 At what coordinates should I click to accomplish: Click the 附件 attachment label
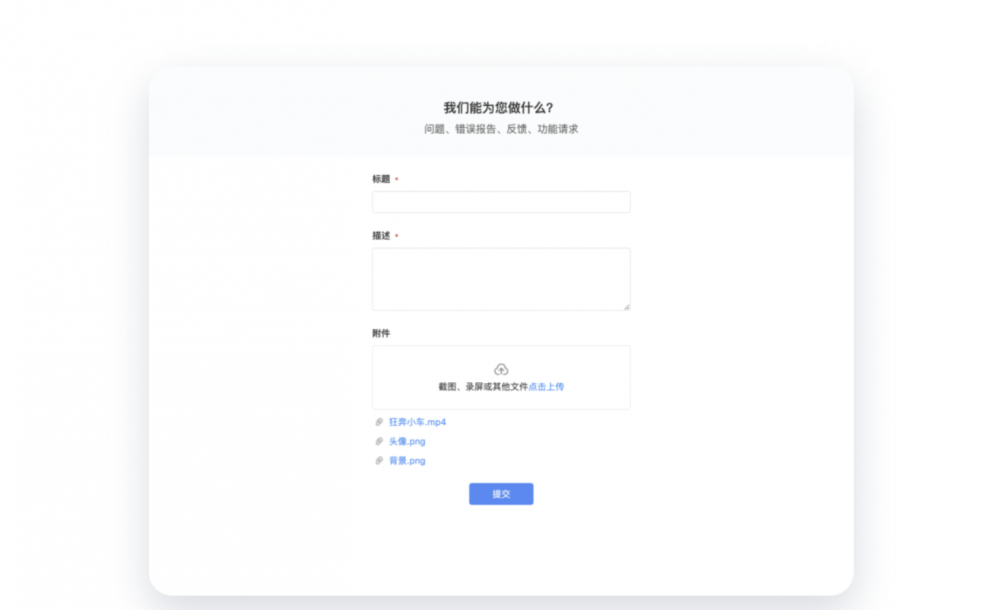[381, 333]
